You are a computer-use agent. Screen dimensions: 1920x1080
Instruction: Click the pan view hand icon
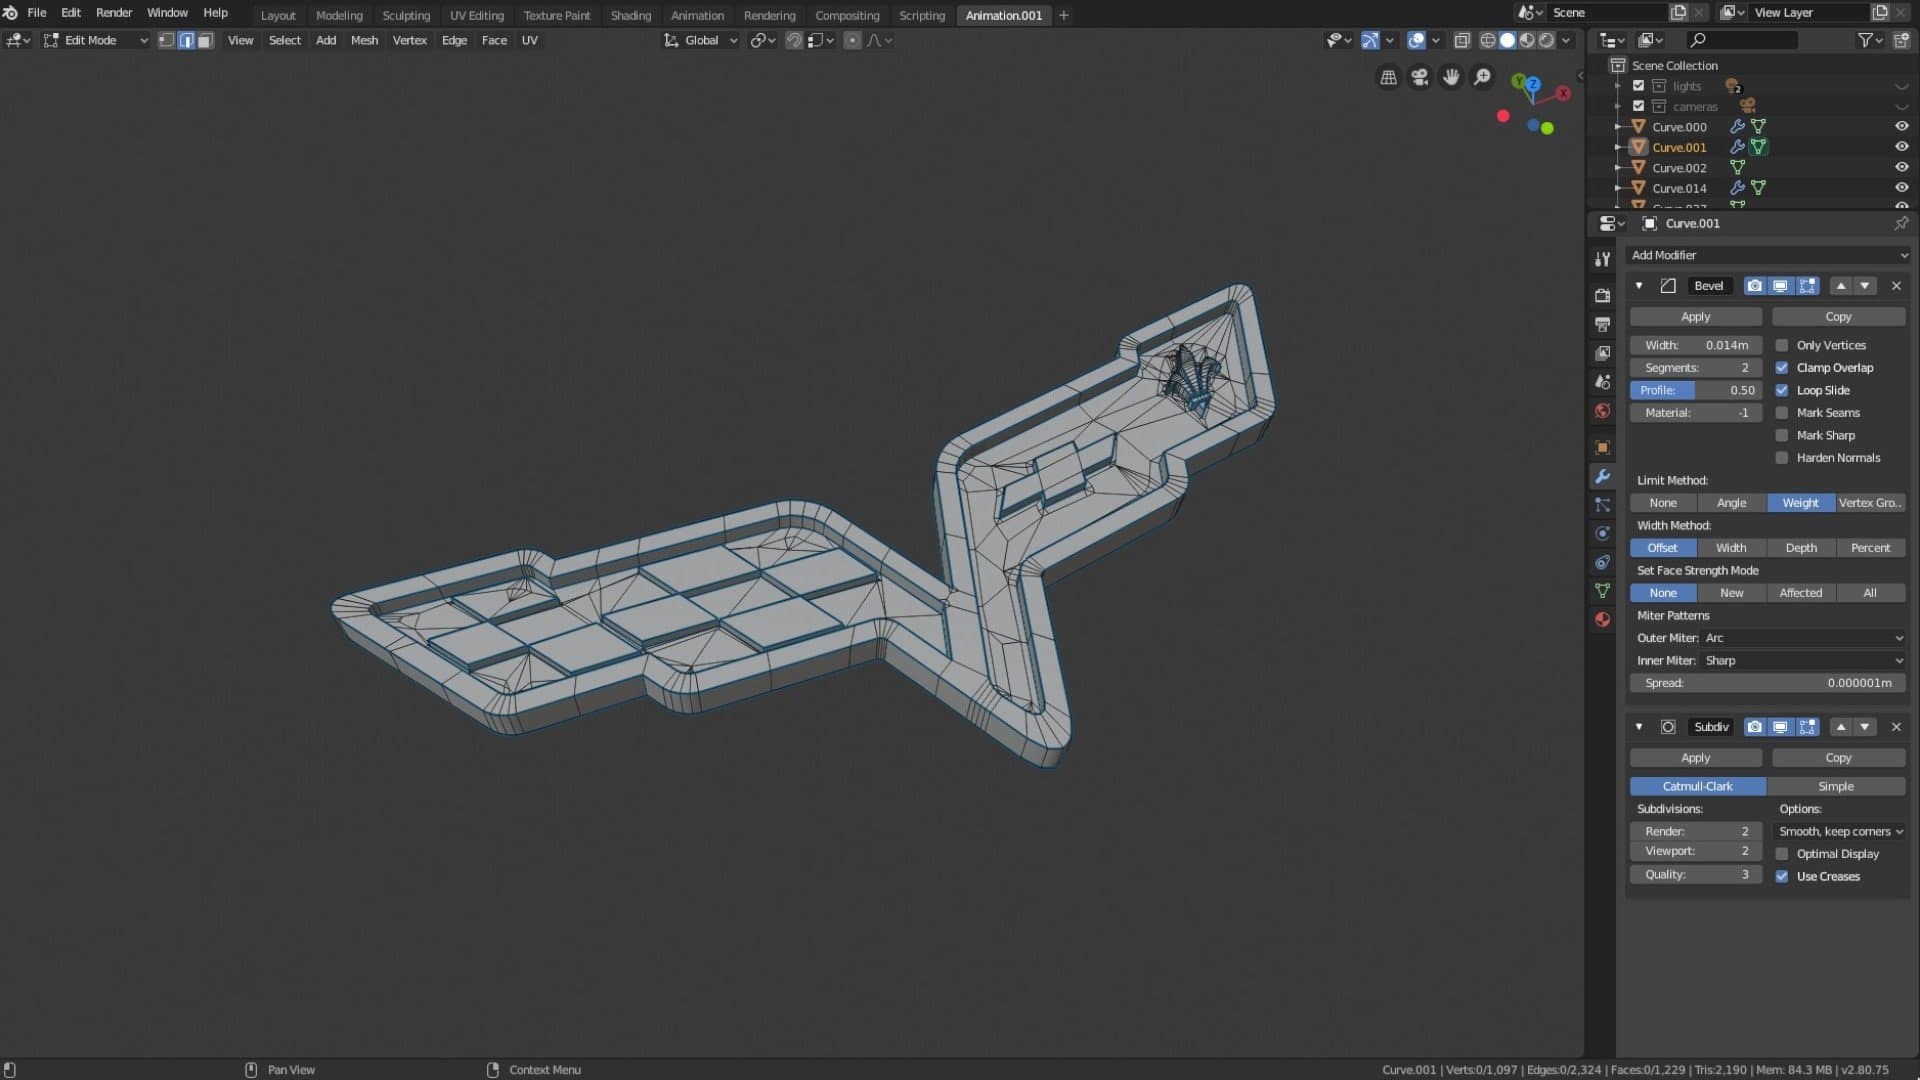coord(1451,77)
